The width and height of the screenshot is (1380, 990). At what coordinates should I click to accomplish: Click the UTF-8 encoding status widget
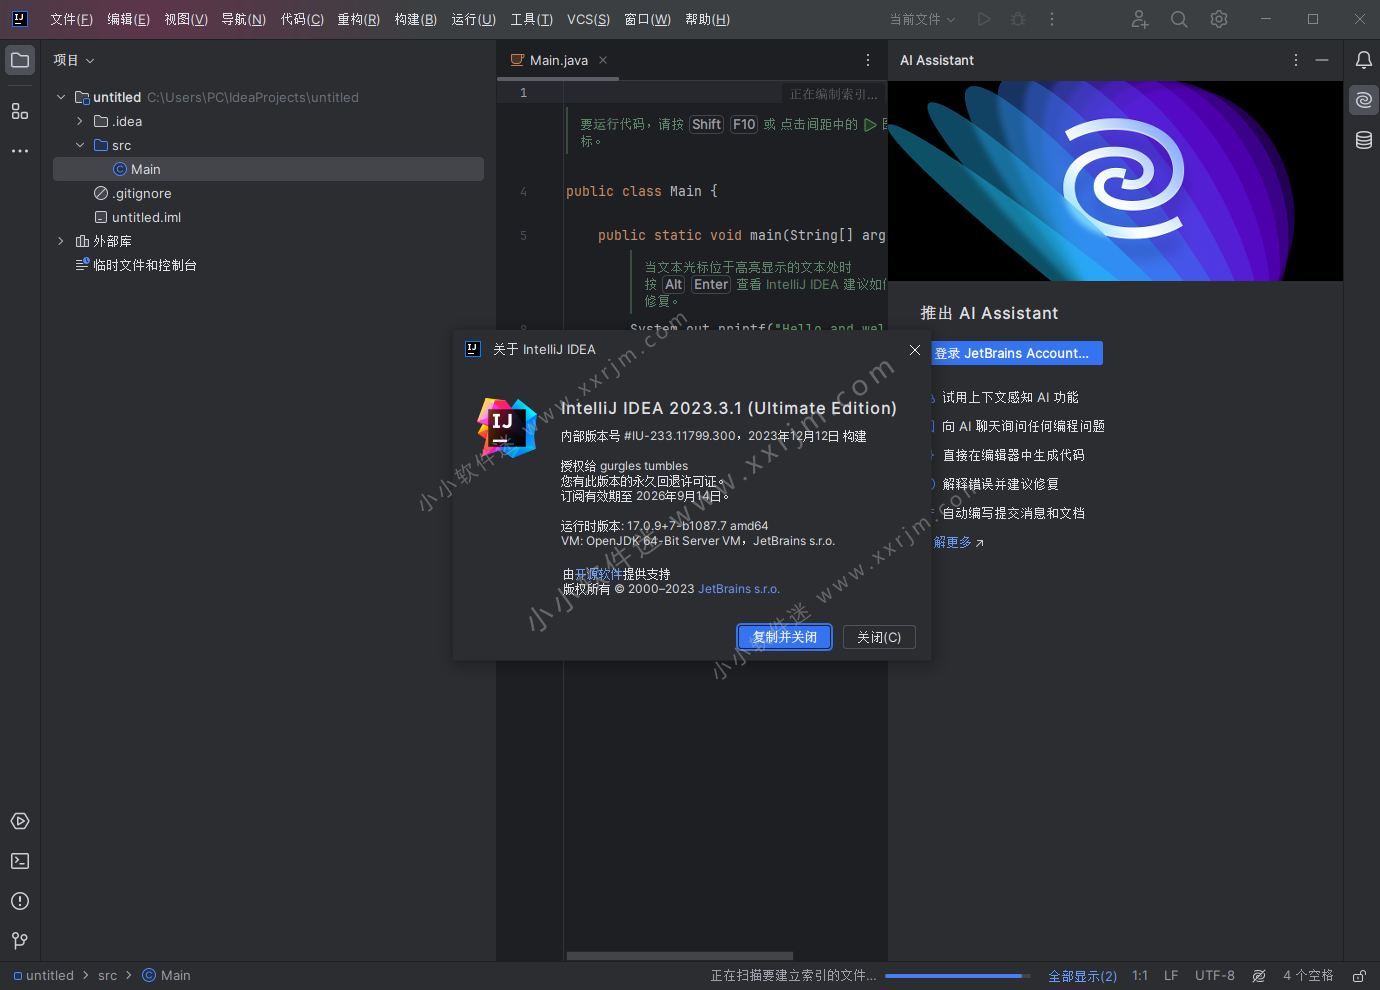(x=1215, y=976)
